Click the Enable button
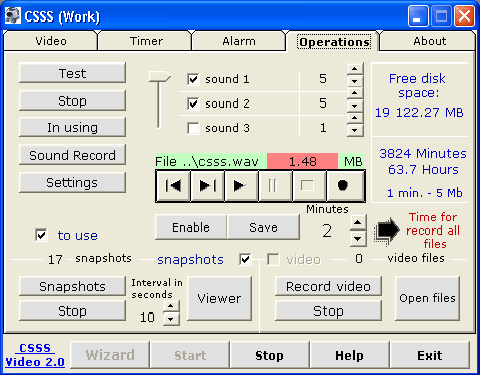Image resolution: width=480 pixels, height=375 pixels. tap(191, 227)
